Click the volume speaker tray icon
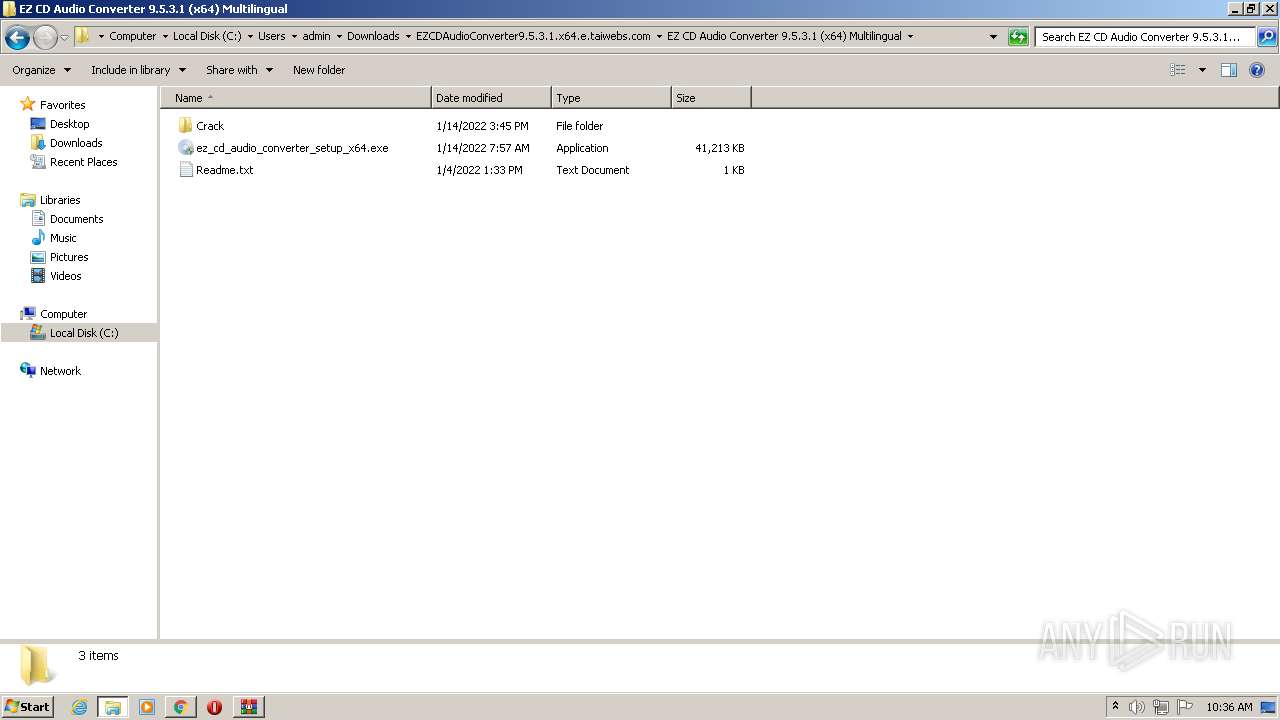This screenshot has height=720, width=1280. [1137, 707]
